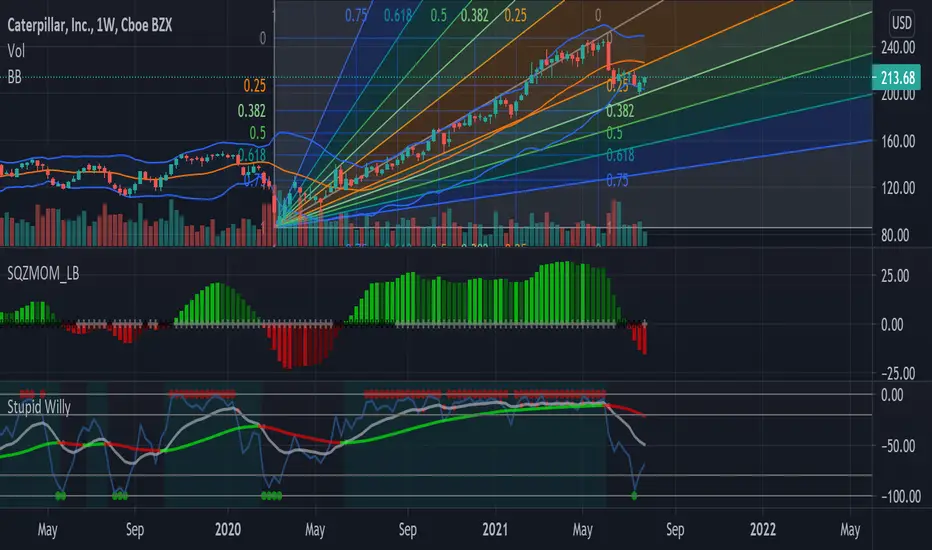Click the 2022 label on time axis
This screenshot has width=932, height=550.
coord(762,529)
